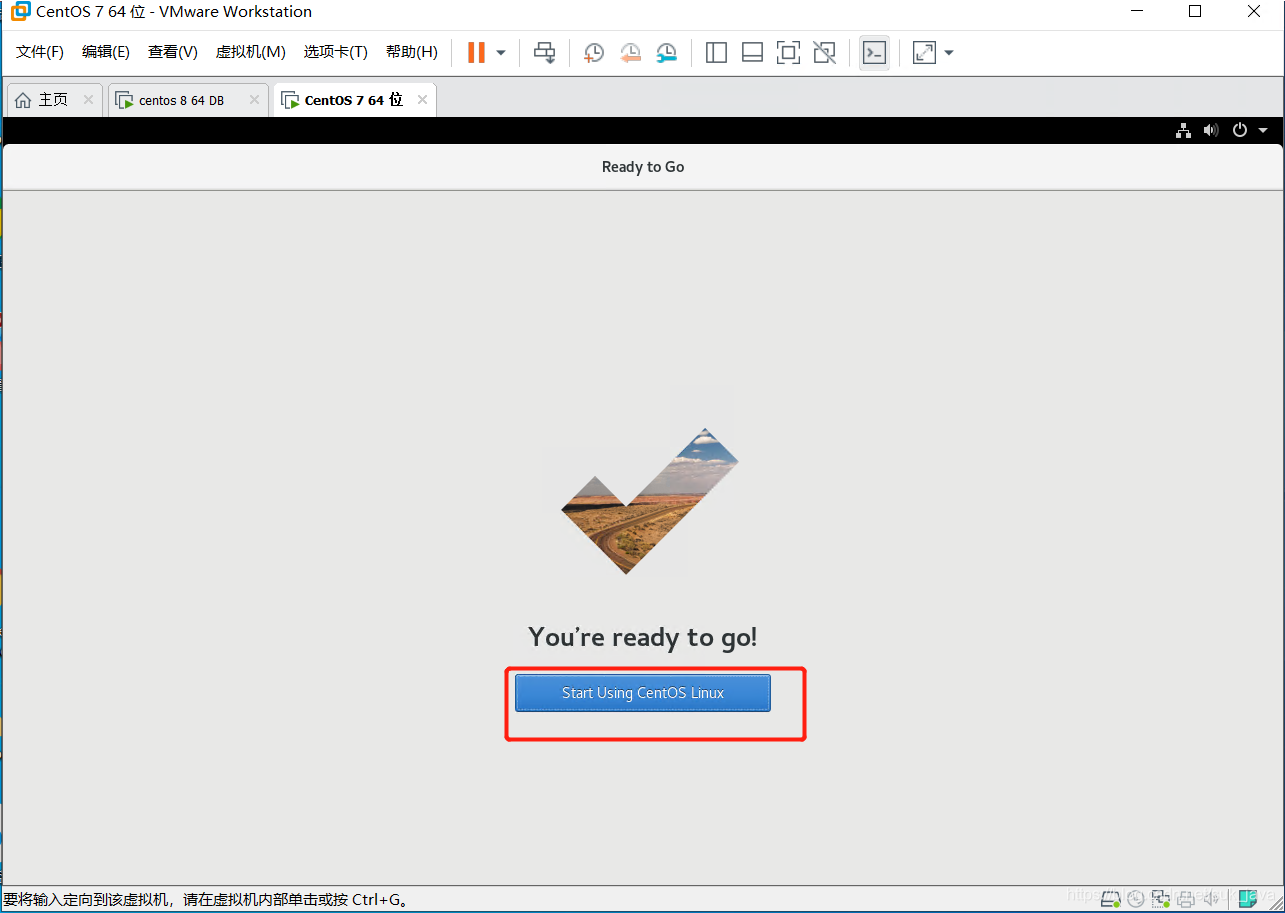
Task: Open the 文件(F) menu
Action: (40, 52)
